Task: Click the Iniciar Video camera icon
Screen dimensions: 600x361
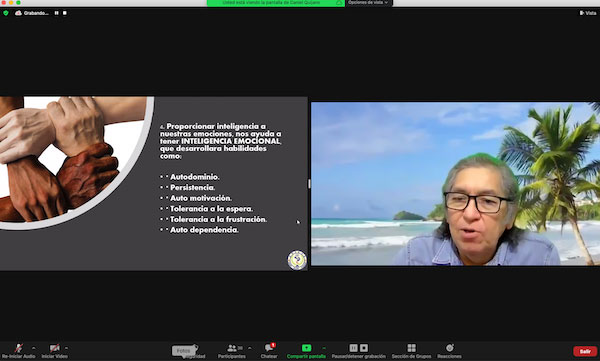Action: pyautogui.click(x=54, y=348)
